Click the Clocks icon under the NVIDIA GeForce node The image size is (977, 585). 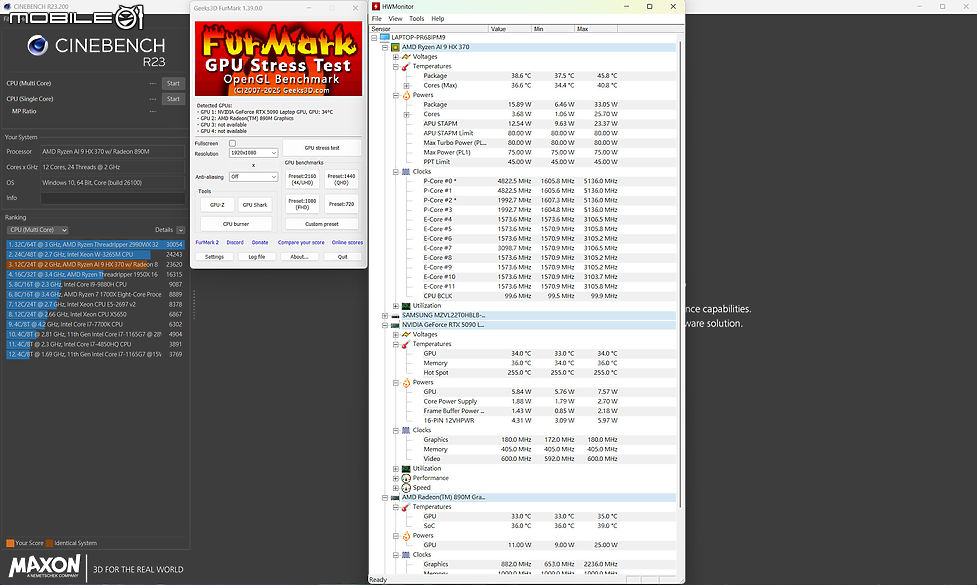coord(406,430)
